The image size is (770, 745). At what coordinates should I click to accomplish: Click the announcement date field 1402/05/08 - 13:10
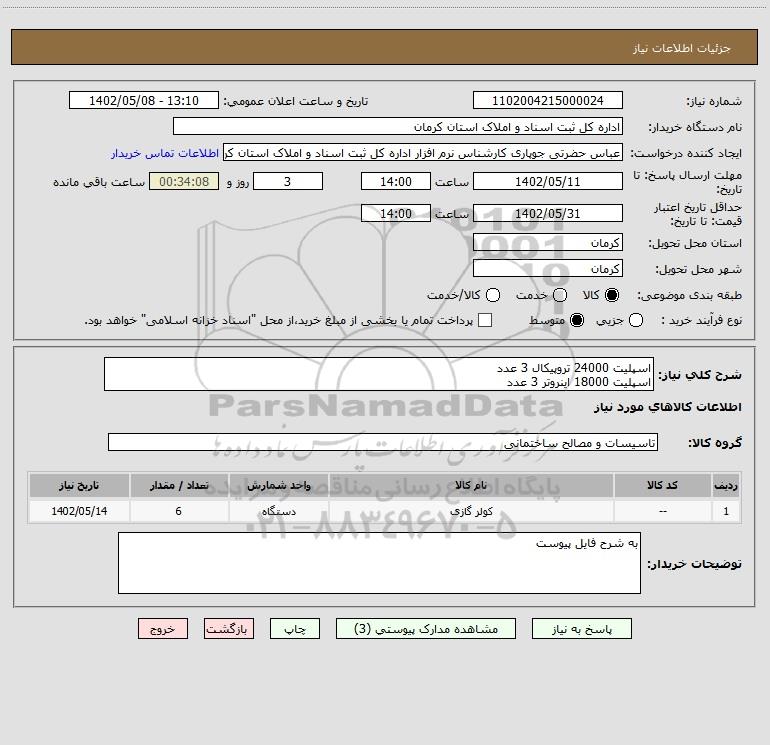point(144,100)
